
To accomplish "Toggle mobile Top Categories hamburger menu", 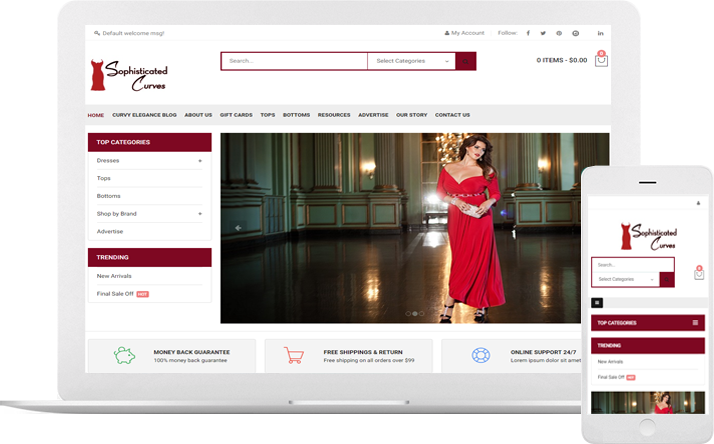I will tap(695, 323).
